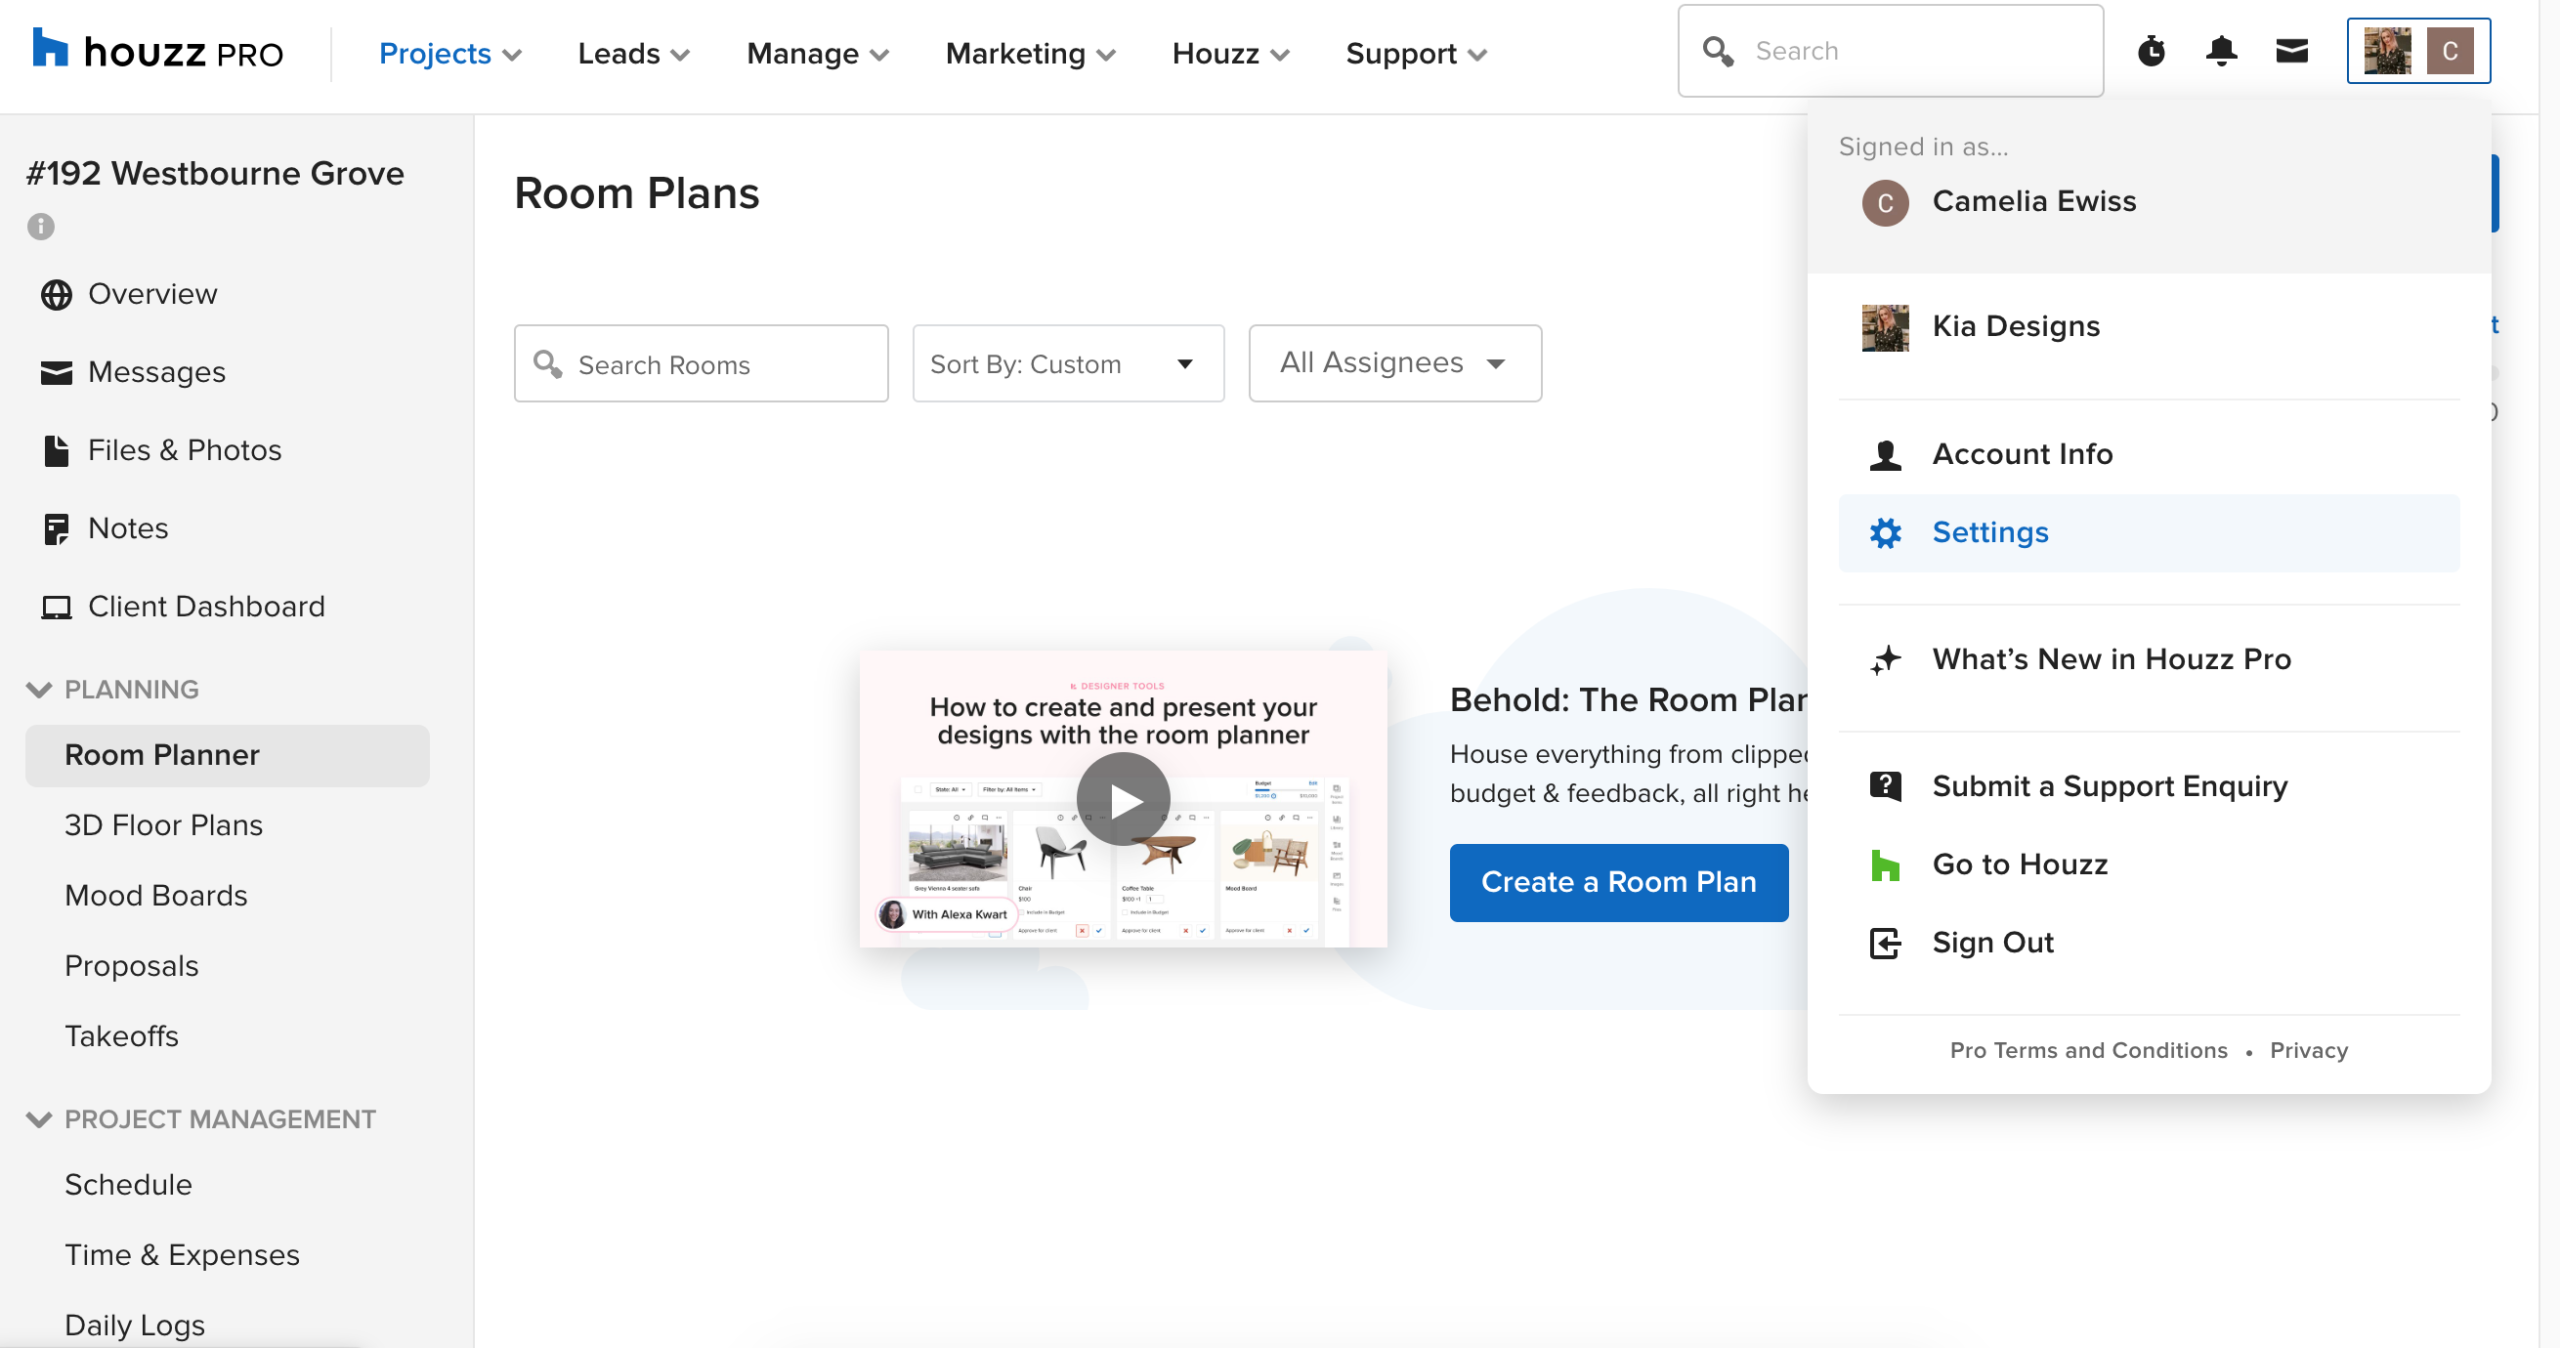
Task: Open Mood Boards in the sidebar
Action: 156,895
